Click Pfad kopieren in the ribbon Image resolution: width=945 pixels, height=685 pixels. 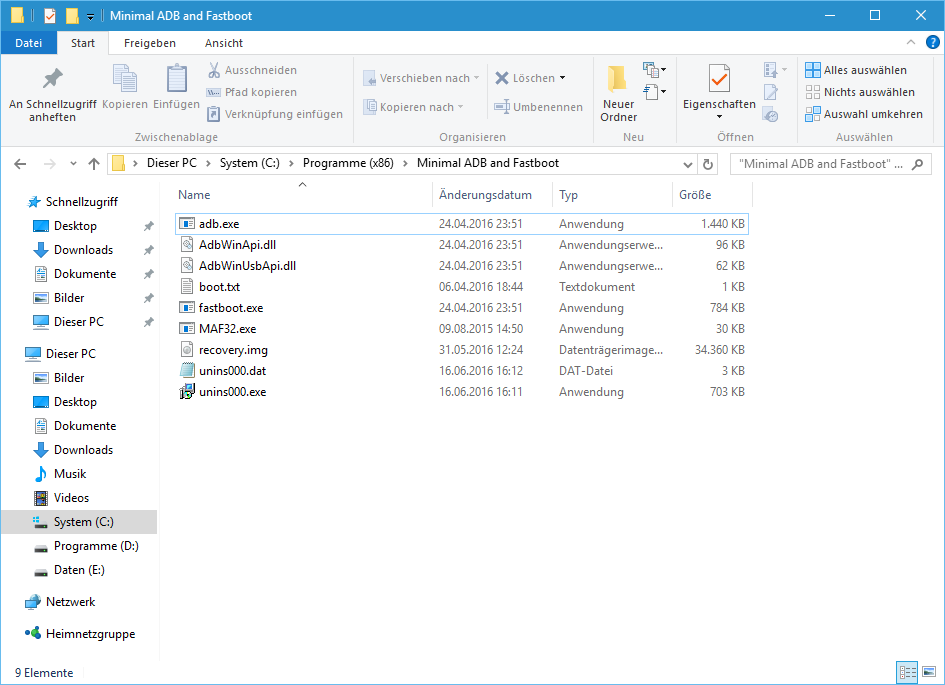point(251,92)
